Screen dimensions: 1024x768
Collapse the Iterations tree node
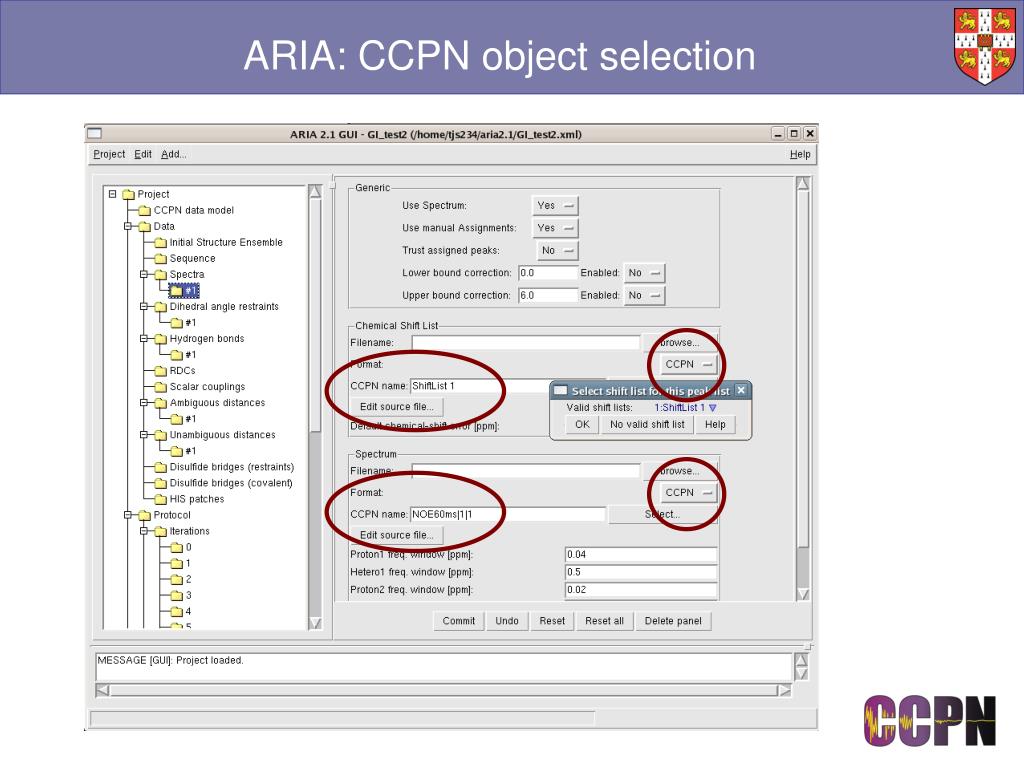[x=144, y=531]
